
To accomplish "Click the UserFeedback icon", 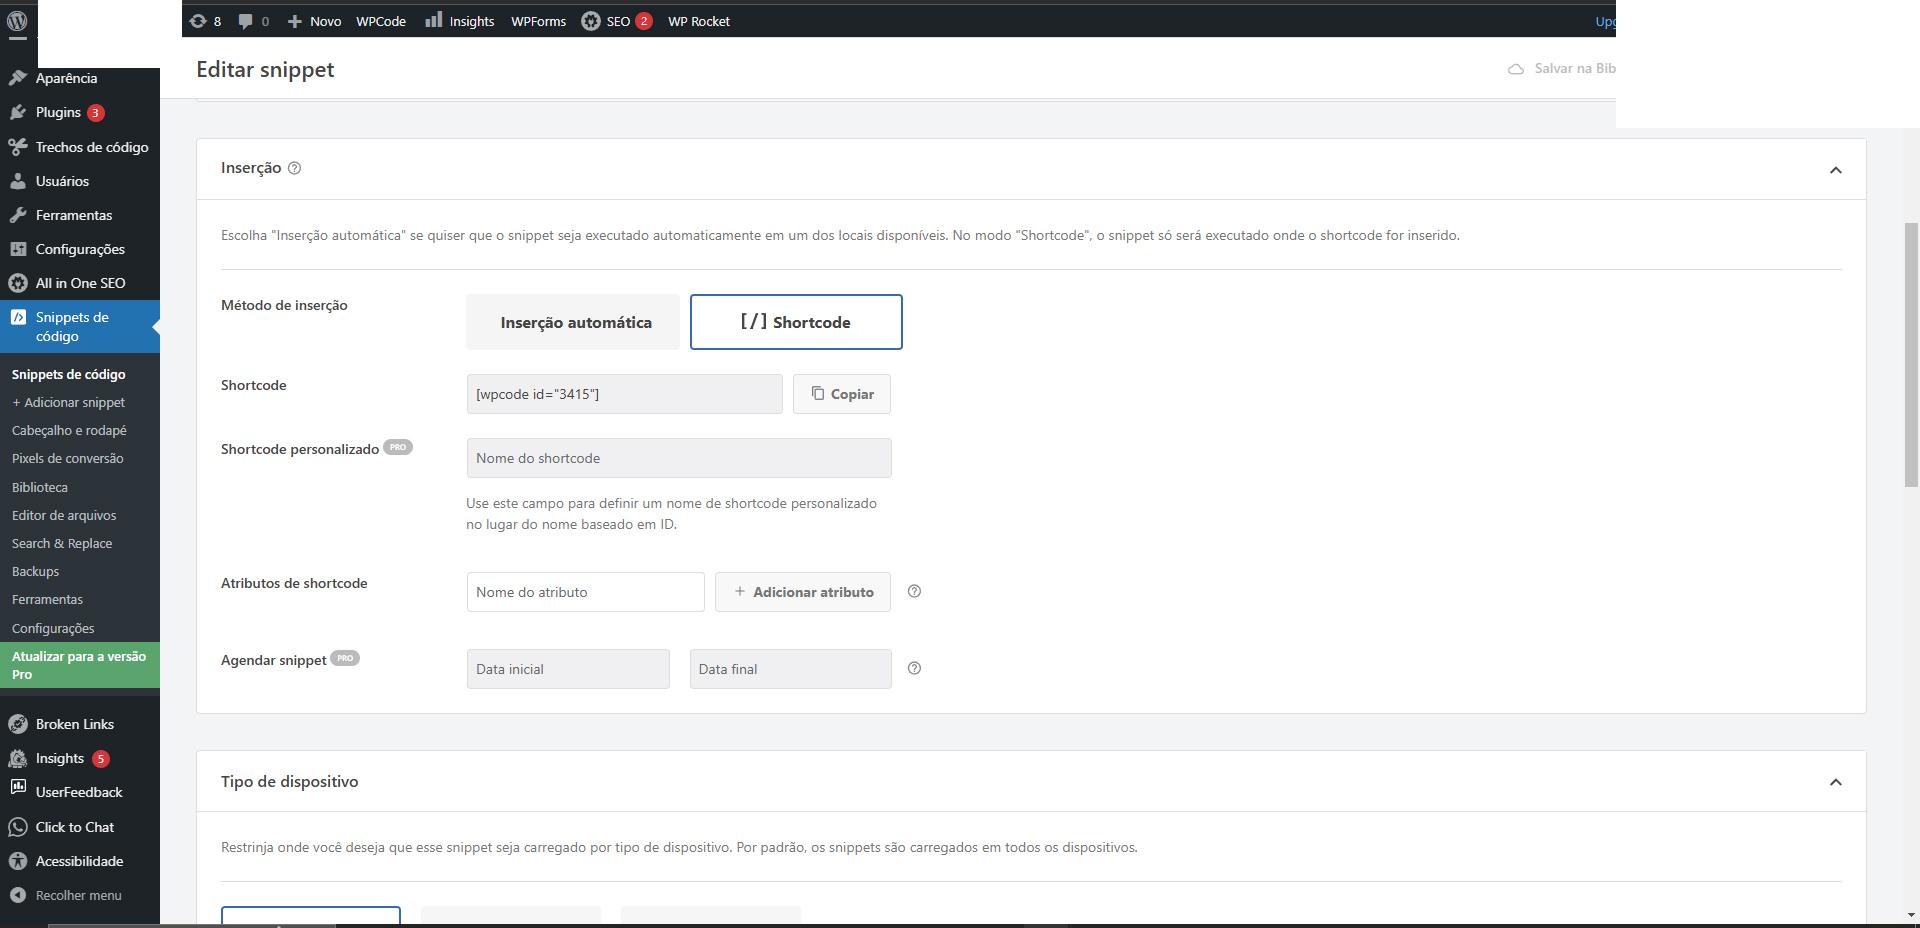I will click(x=17, y=788).
